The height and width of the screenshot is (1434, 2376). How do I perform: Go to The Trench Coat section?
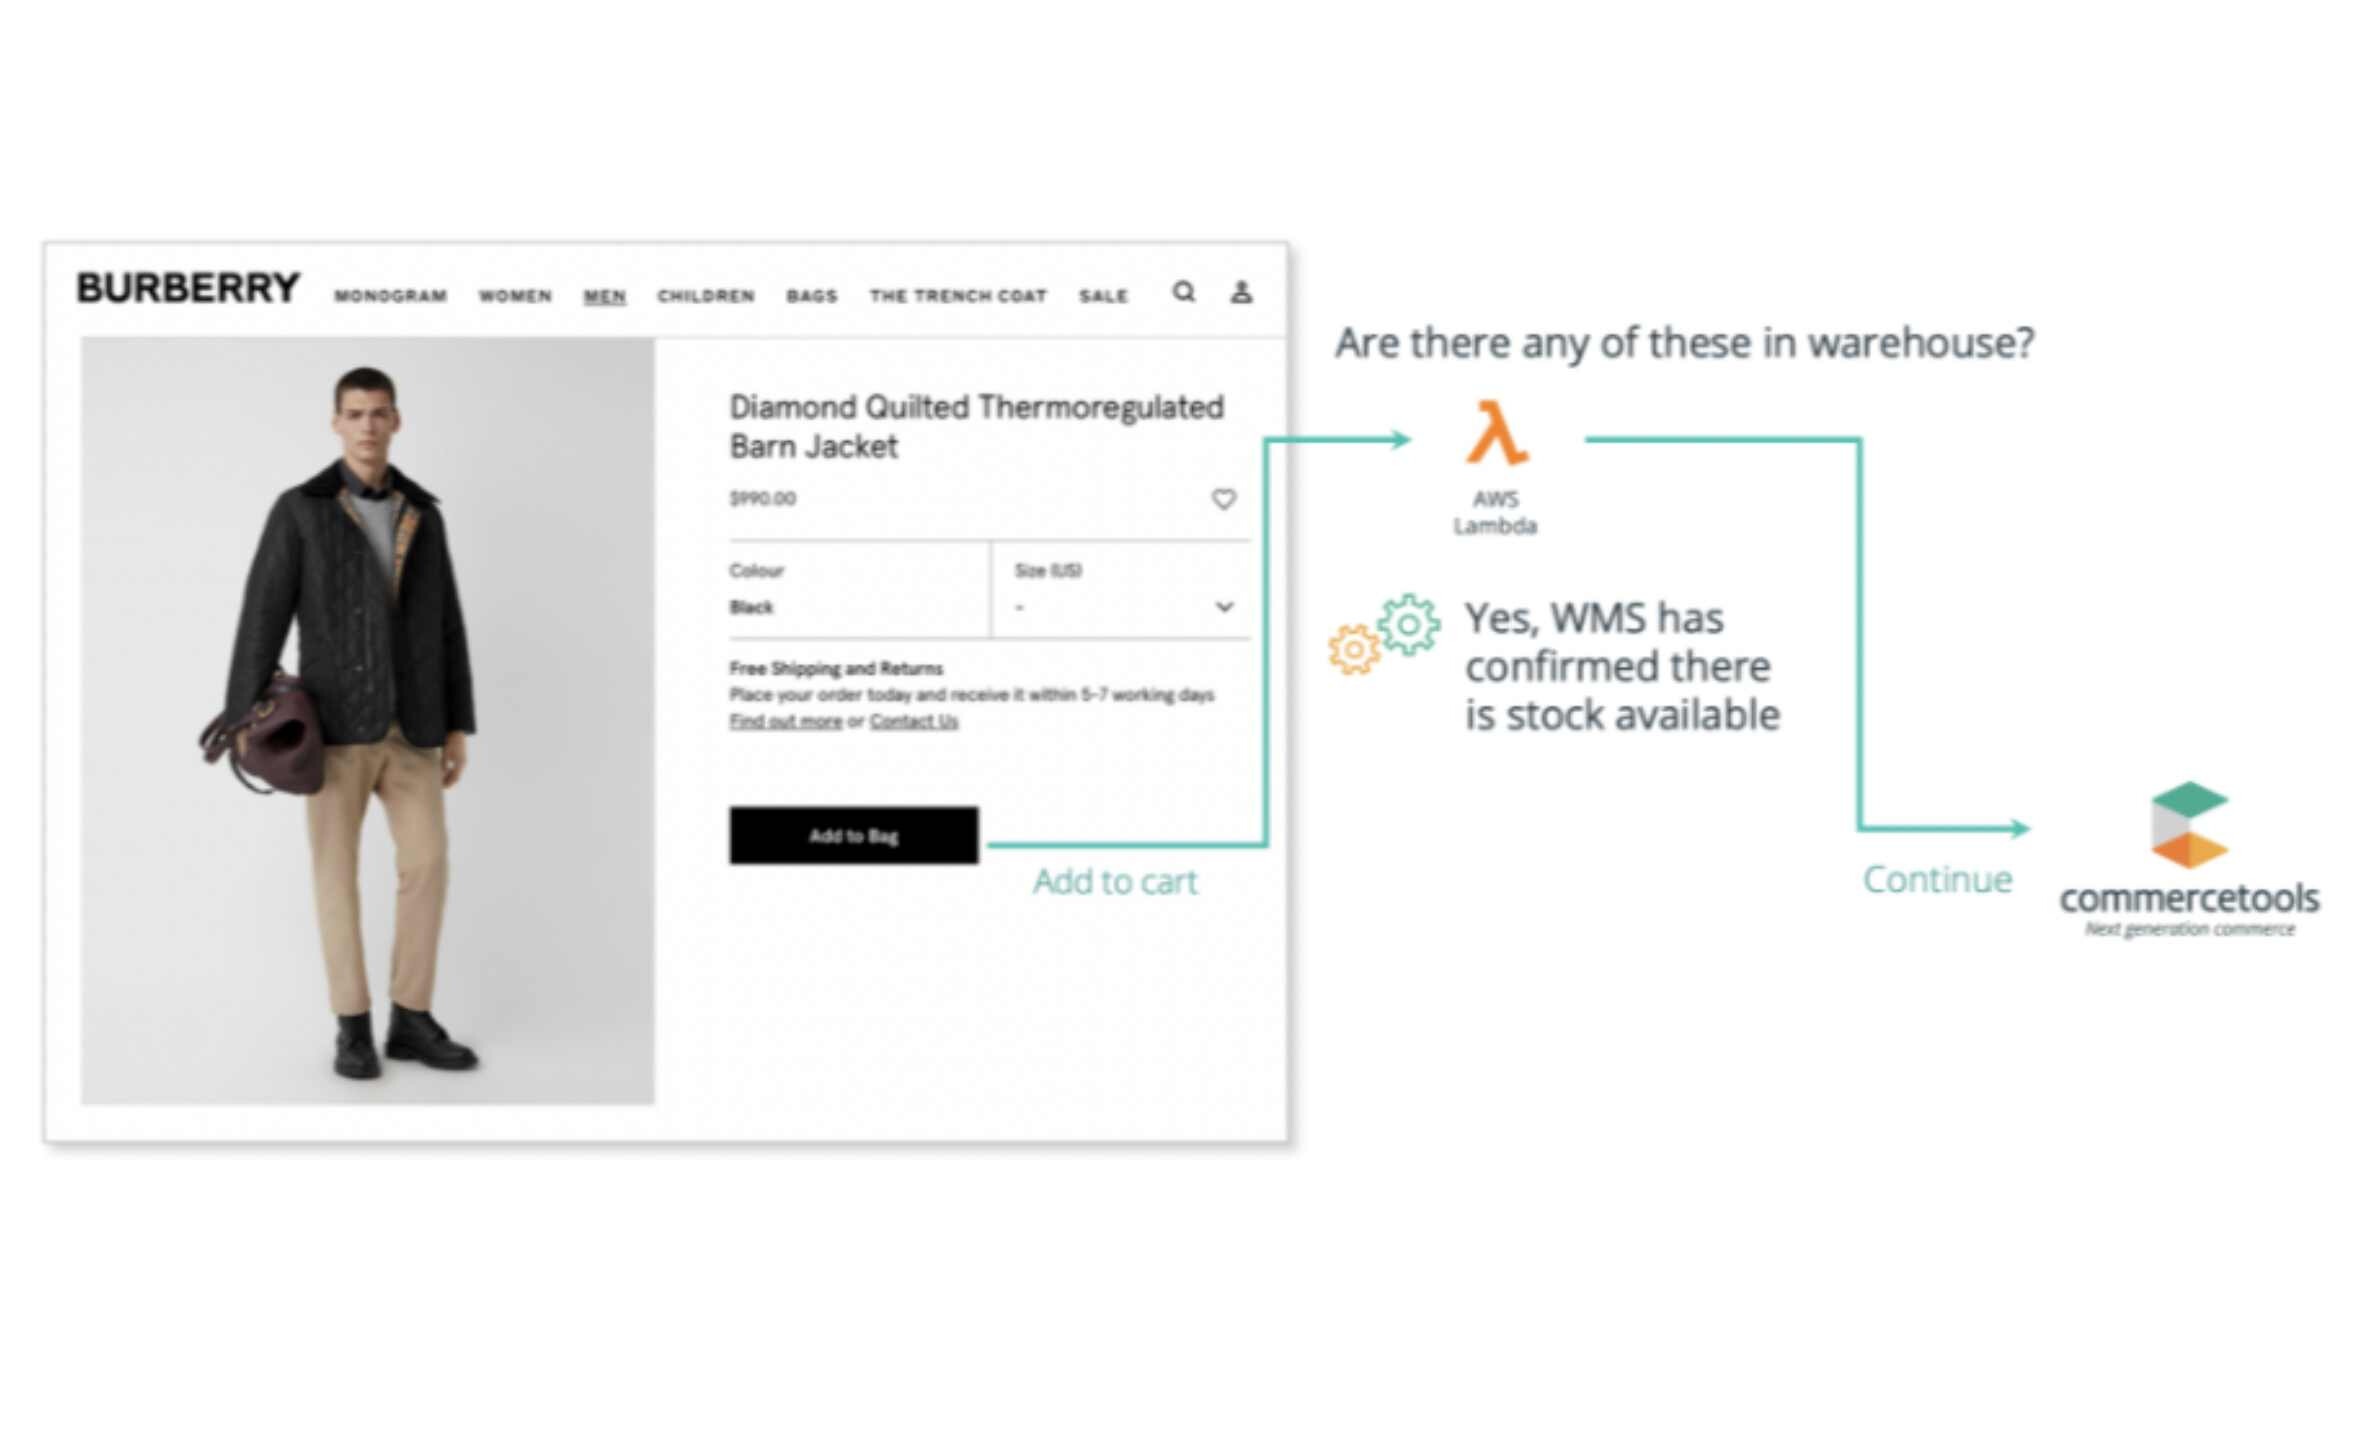(958, 296)
